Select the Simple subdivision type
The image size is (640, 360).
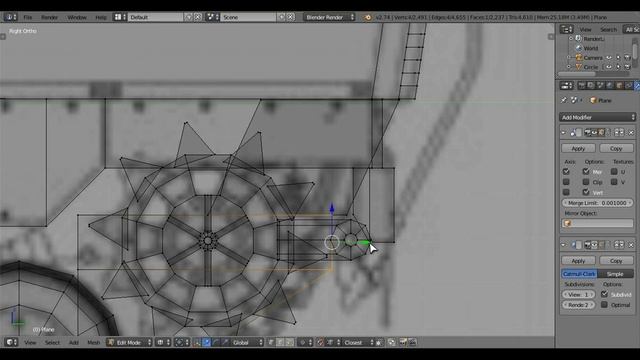[x=615, y=274]
